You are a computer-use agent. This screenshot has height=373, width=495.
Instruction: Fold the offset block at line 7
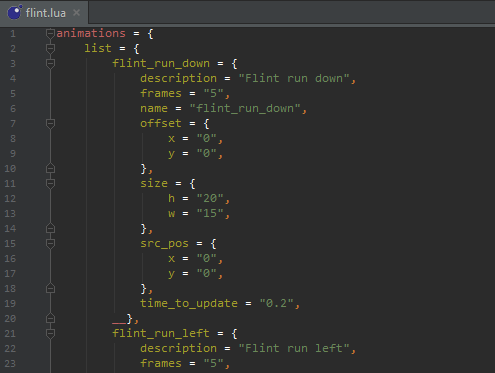coord(50,124)
